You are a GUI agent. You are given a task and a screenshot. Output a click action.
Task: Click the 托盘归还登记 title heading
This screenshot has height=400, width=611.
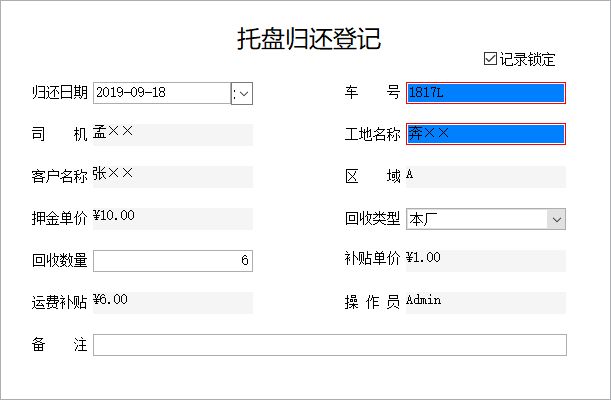[309, 39]
